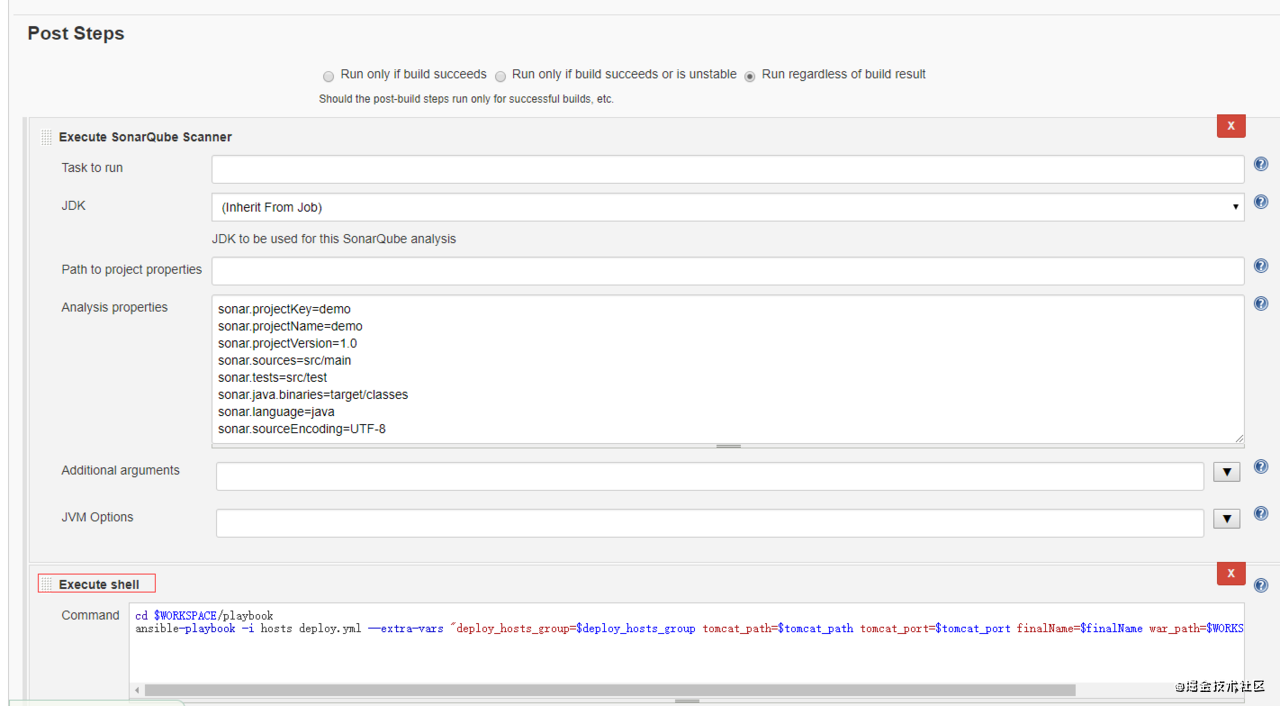Show help for Path to project properties
This screenshot has height=706, width=1280.
[x=1261, y=266]
